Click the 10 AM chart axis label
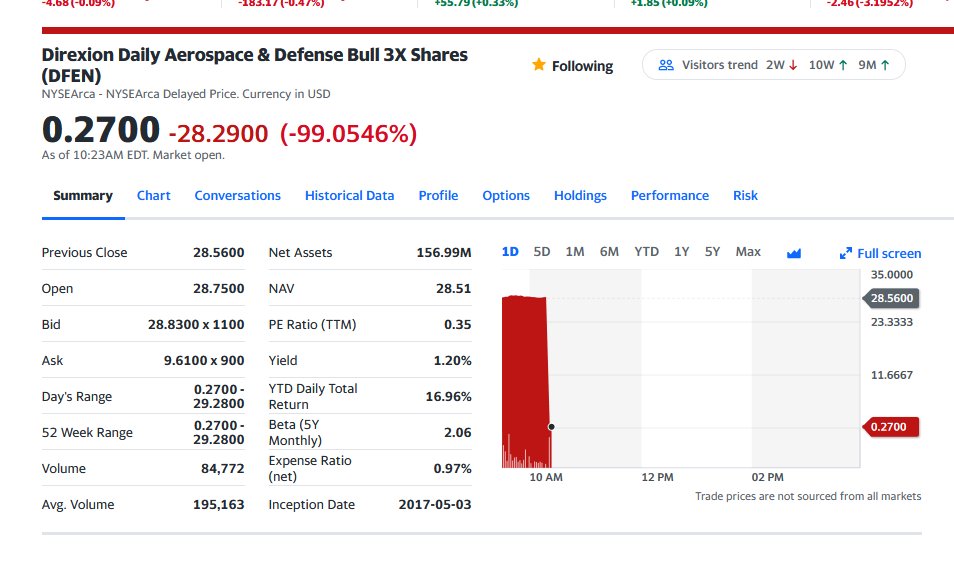Image resolution: width=954 pixels, height=576 pixels. click(x=546, y=477)
